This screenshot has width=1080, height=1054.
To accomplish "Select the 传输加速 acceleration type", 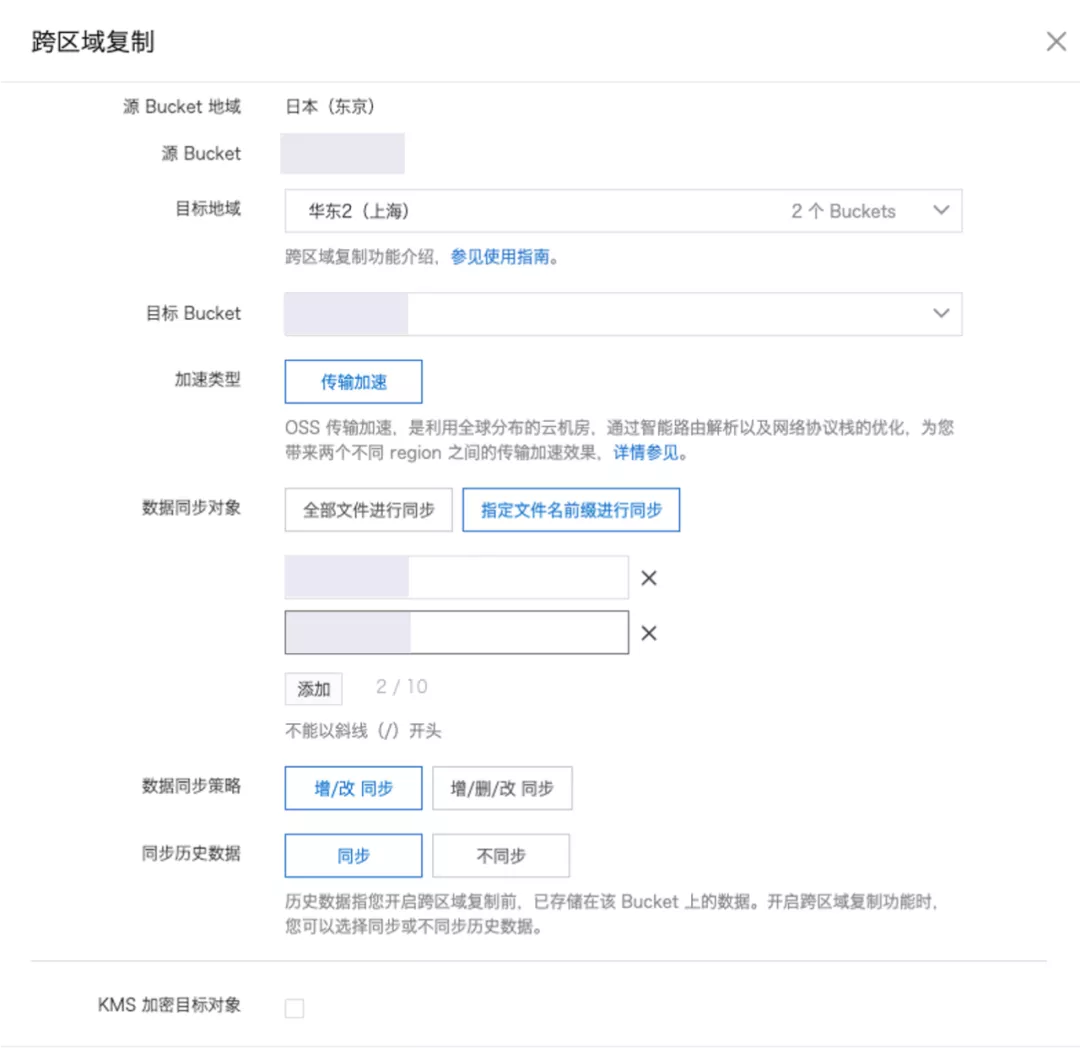I will tap(353, 382).
